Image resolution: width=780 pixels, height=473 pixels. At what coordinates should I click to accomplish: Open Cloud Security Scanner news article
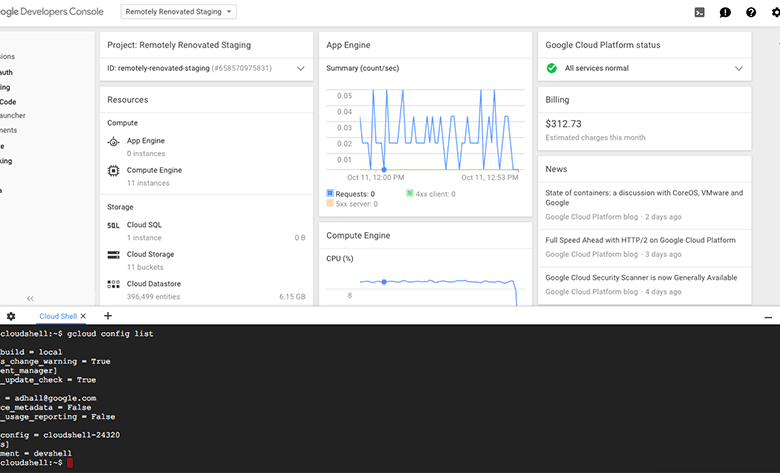(641, 278)
